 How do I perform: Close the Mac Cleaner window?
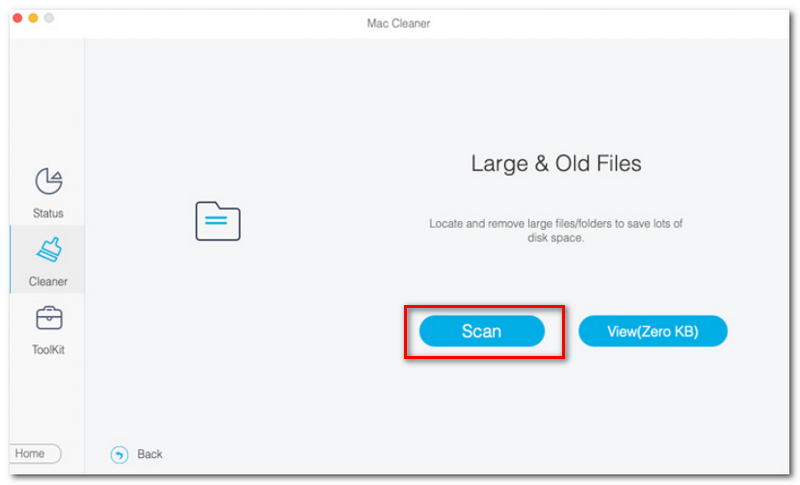coord(17,18)
